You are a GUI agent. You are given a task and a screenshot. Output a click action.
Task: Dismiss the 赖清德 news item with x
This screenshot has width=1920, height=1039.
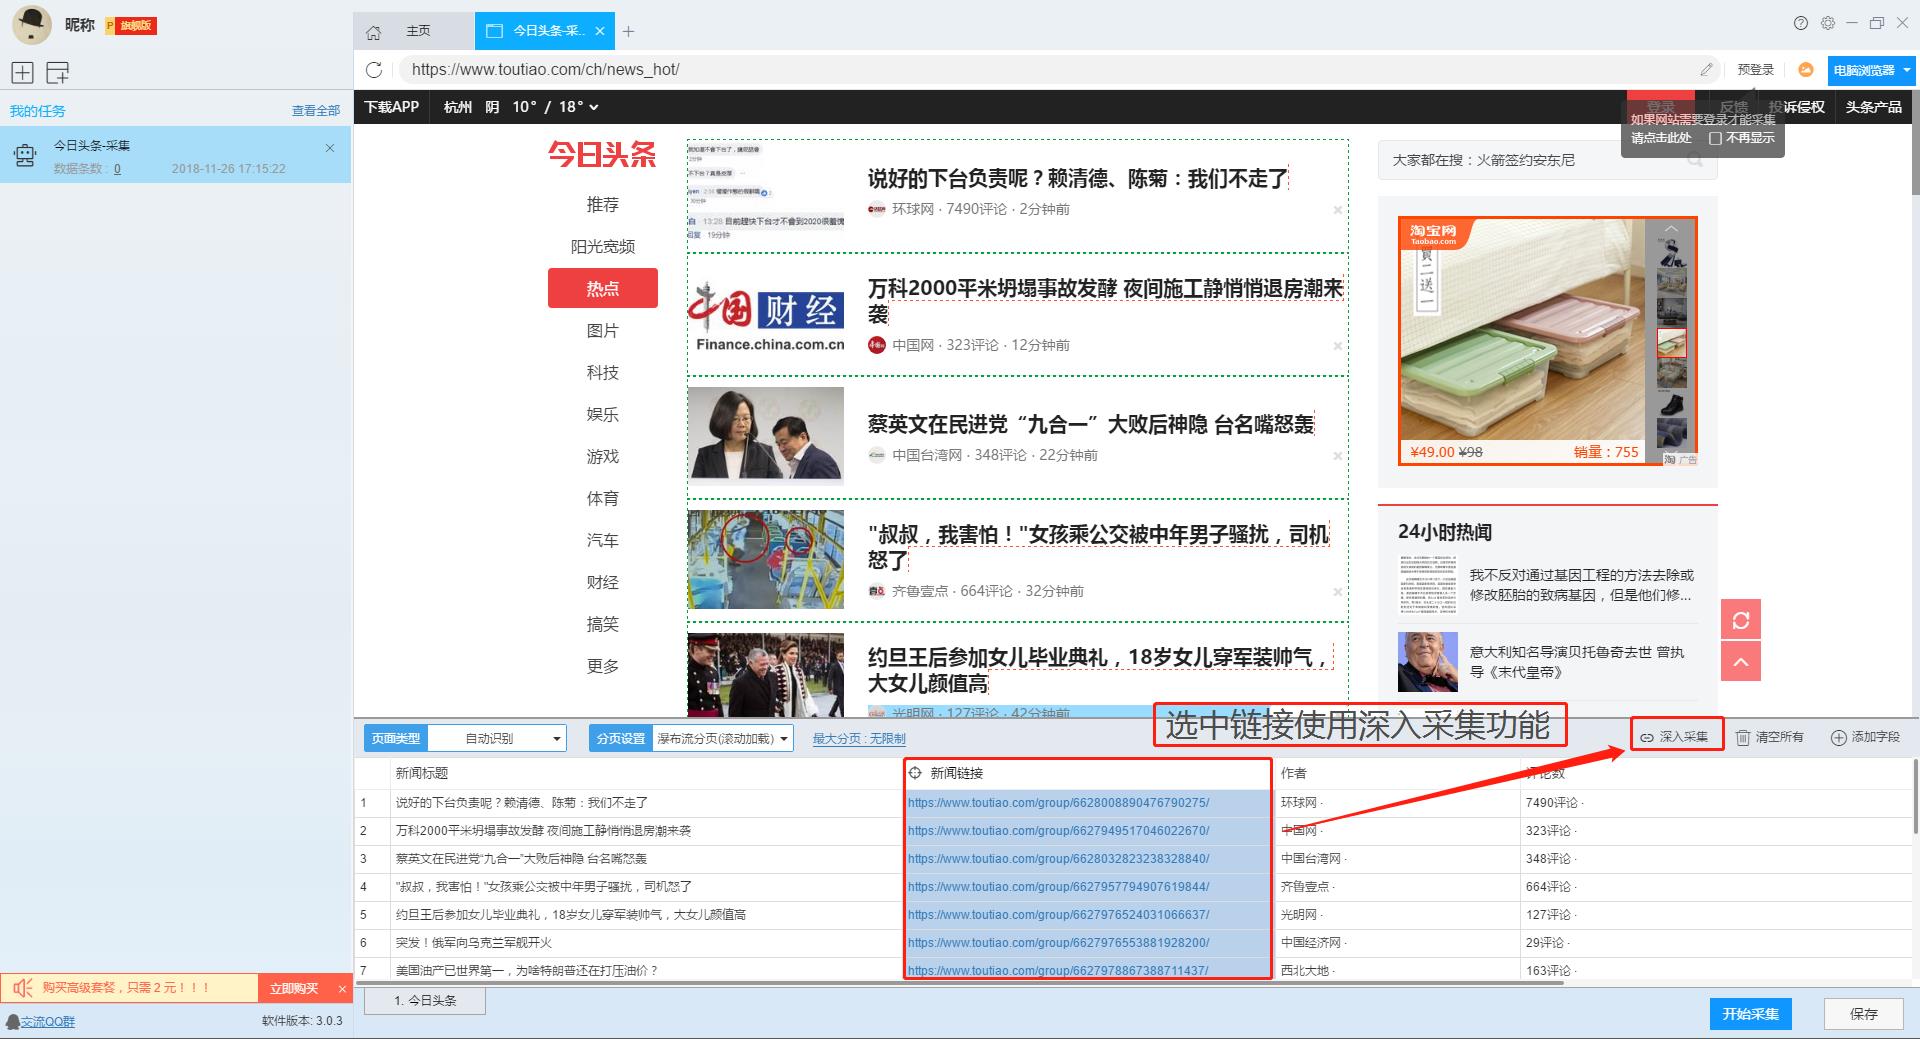(x=1337, y=210)
